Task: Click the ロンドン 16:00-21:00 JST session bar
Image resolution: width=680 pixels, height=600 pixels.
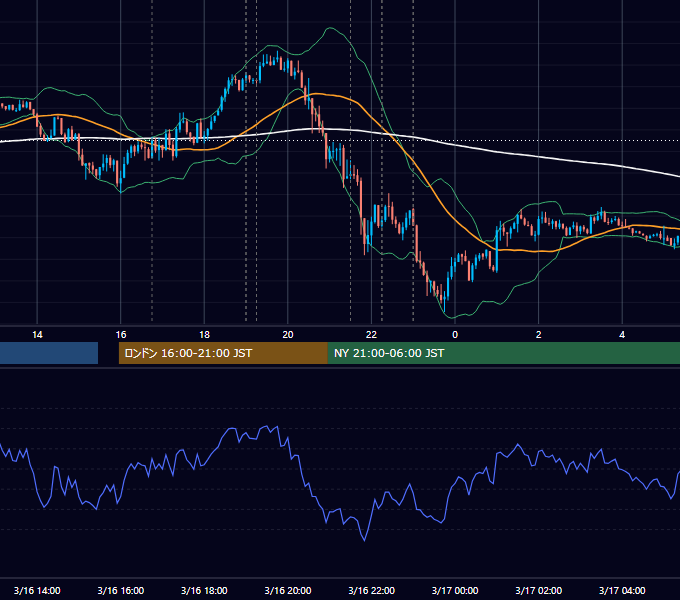Action: click(223, 353)
